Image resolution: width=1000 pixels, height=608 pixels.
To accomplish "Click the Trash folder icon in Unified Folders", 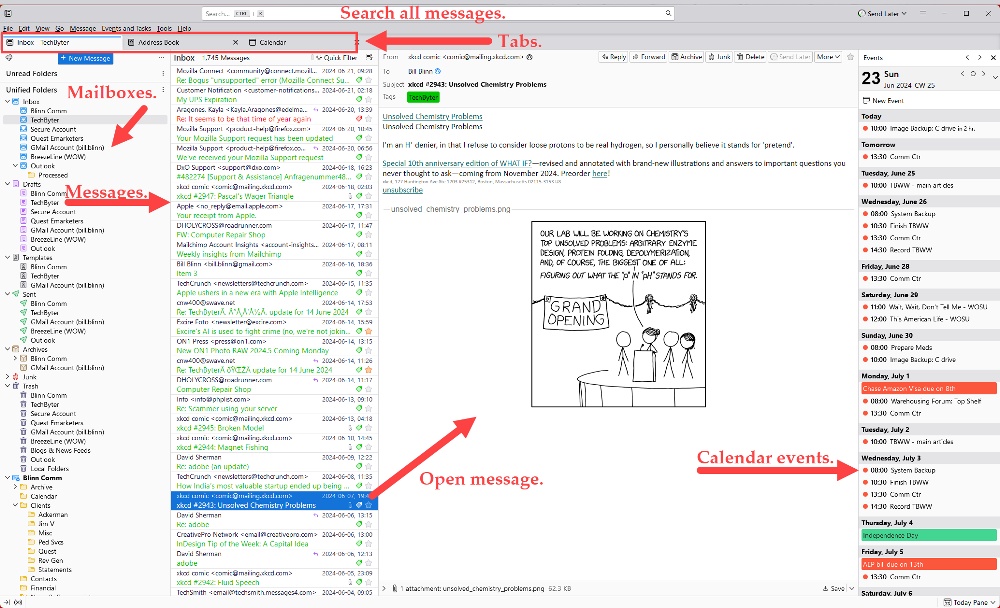I will point(16,386).
